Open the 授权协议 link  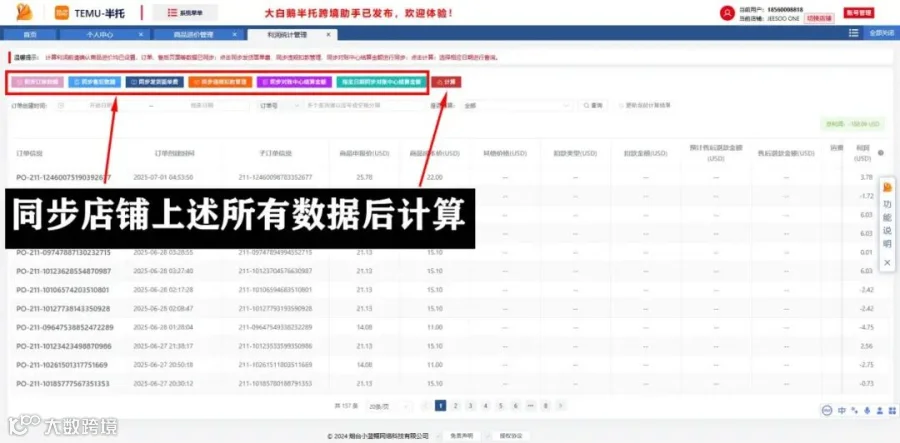(511, 436)
